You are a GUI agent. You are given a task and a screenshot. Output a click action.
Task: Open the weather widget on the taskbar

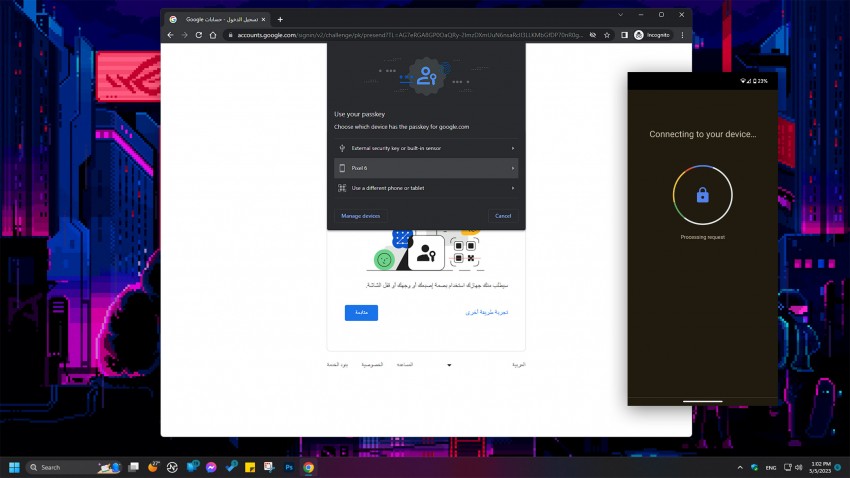pyautogui.click(x=153, y=467)
